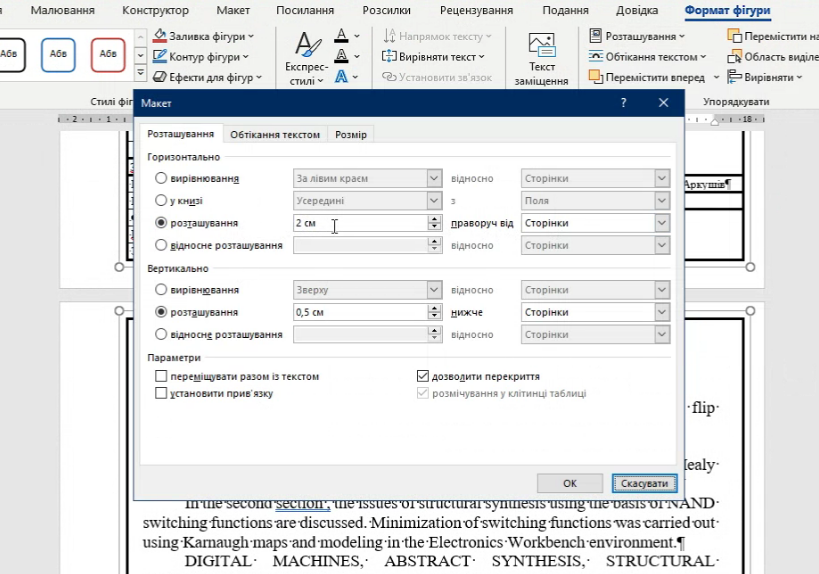Open the нижче Сторінки dropdown
Screen dimensions: 819x574
coord(595,312)
